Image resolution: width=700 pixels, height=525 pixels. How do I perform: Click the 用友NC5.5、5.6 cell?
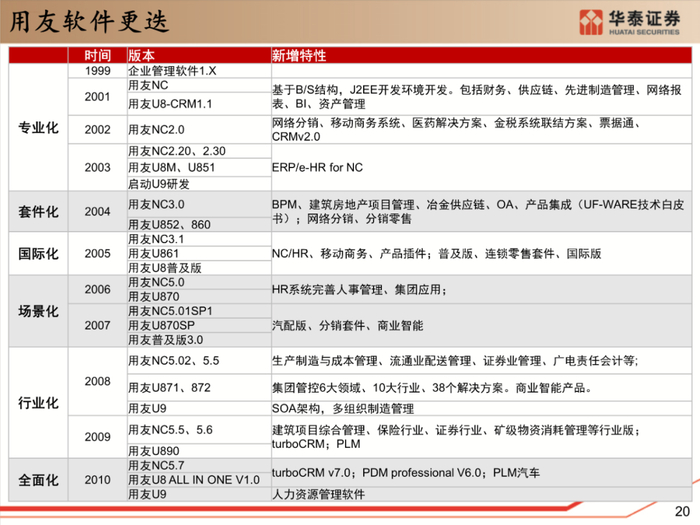(199, 429)
